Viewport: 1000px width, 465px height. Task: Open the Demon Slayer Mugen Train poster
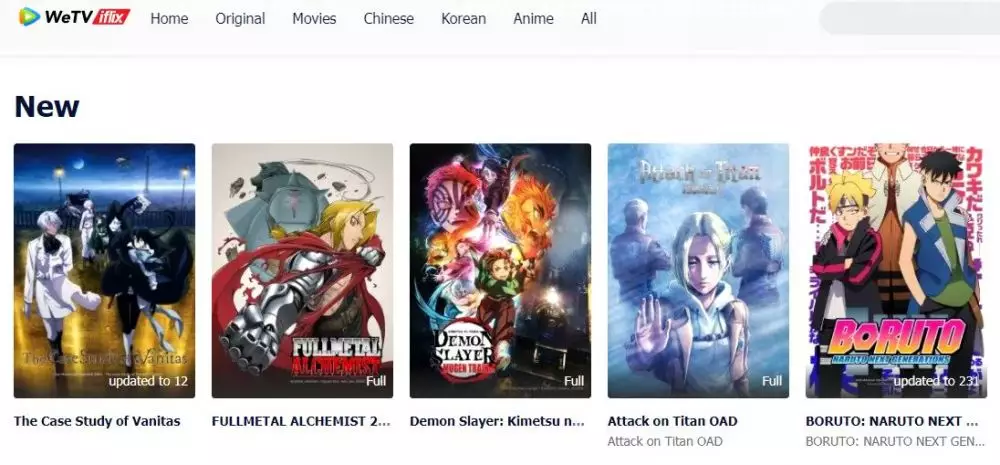(x=500, y=270)
